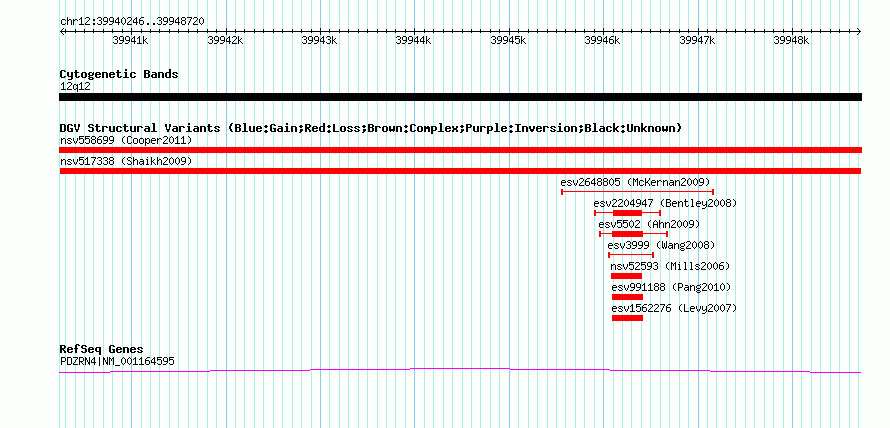
Task: Click the red glyph under esv5502
Action: [x=633, y=234]
